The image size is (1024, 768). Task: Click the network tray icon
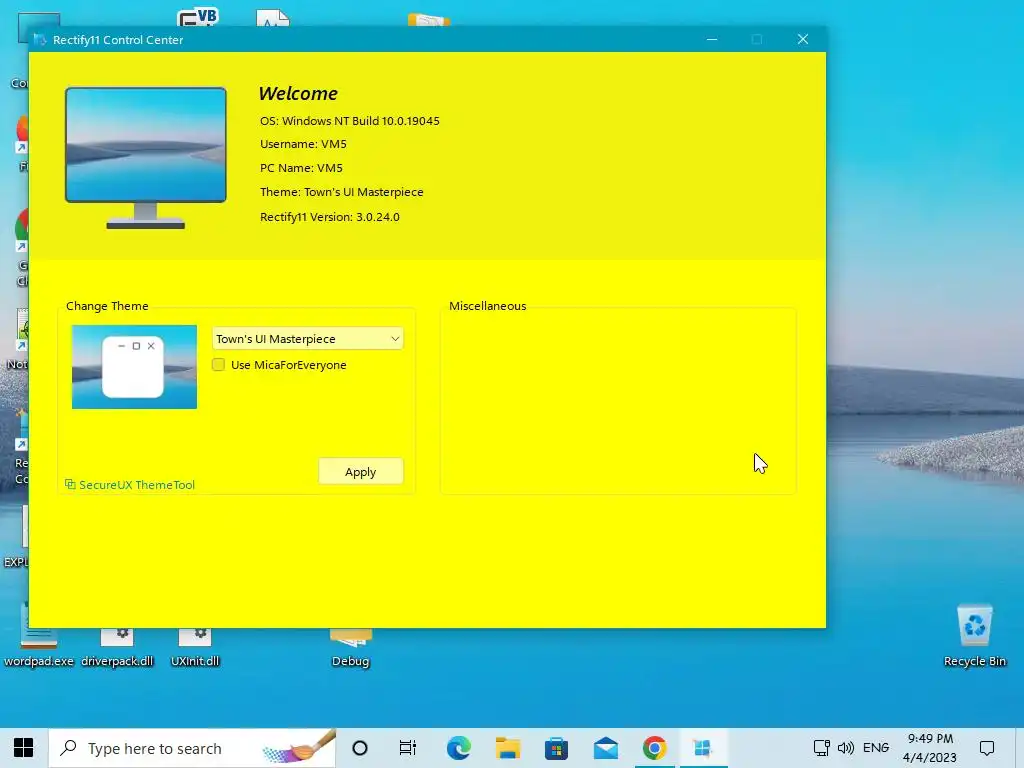[821, 748]
